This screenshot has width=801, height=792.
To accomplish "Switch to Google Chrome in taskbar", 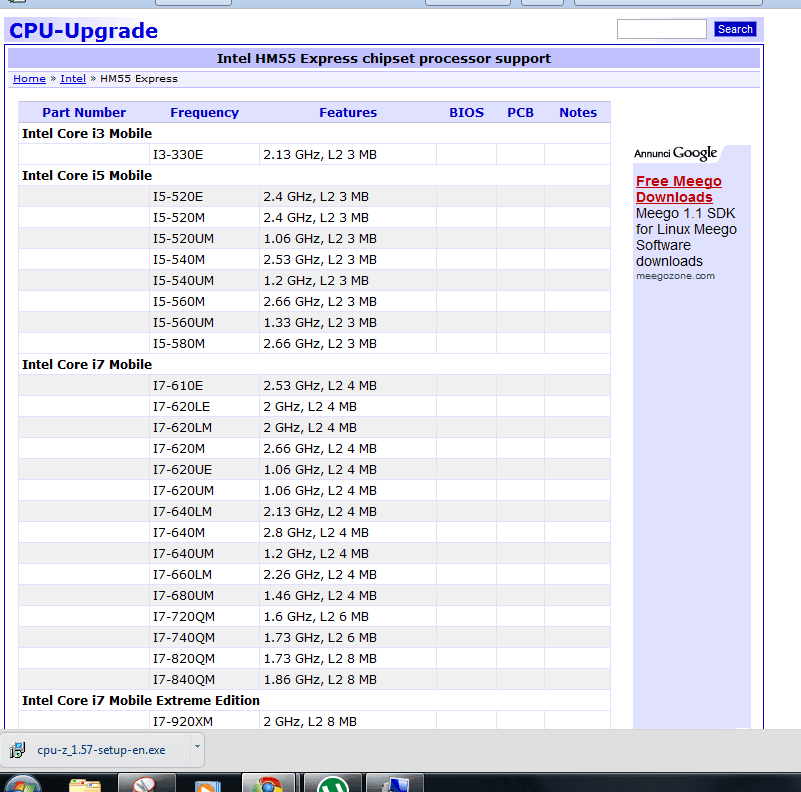I will point(269,783).
